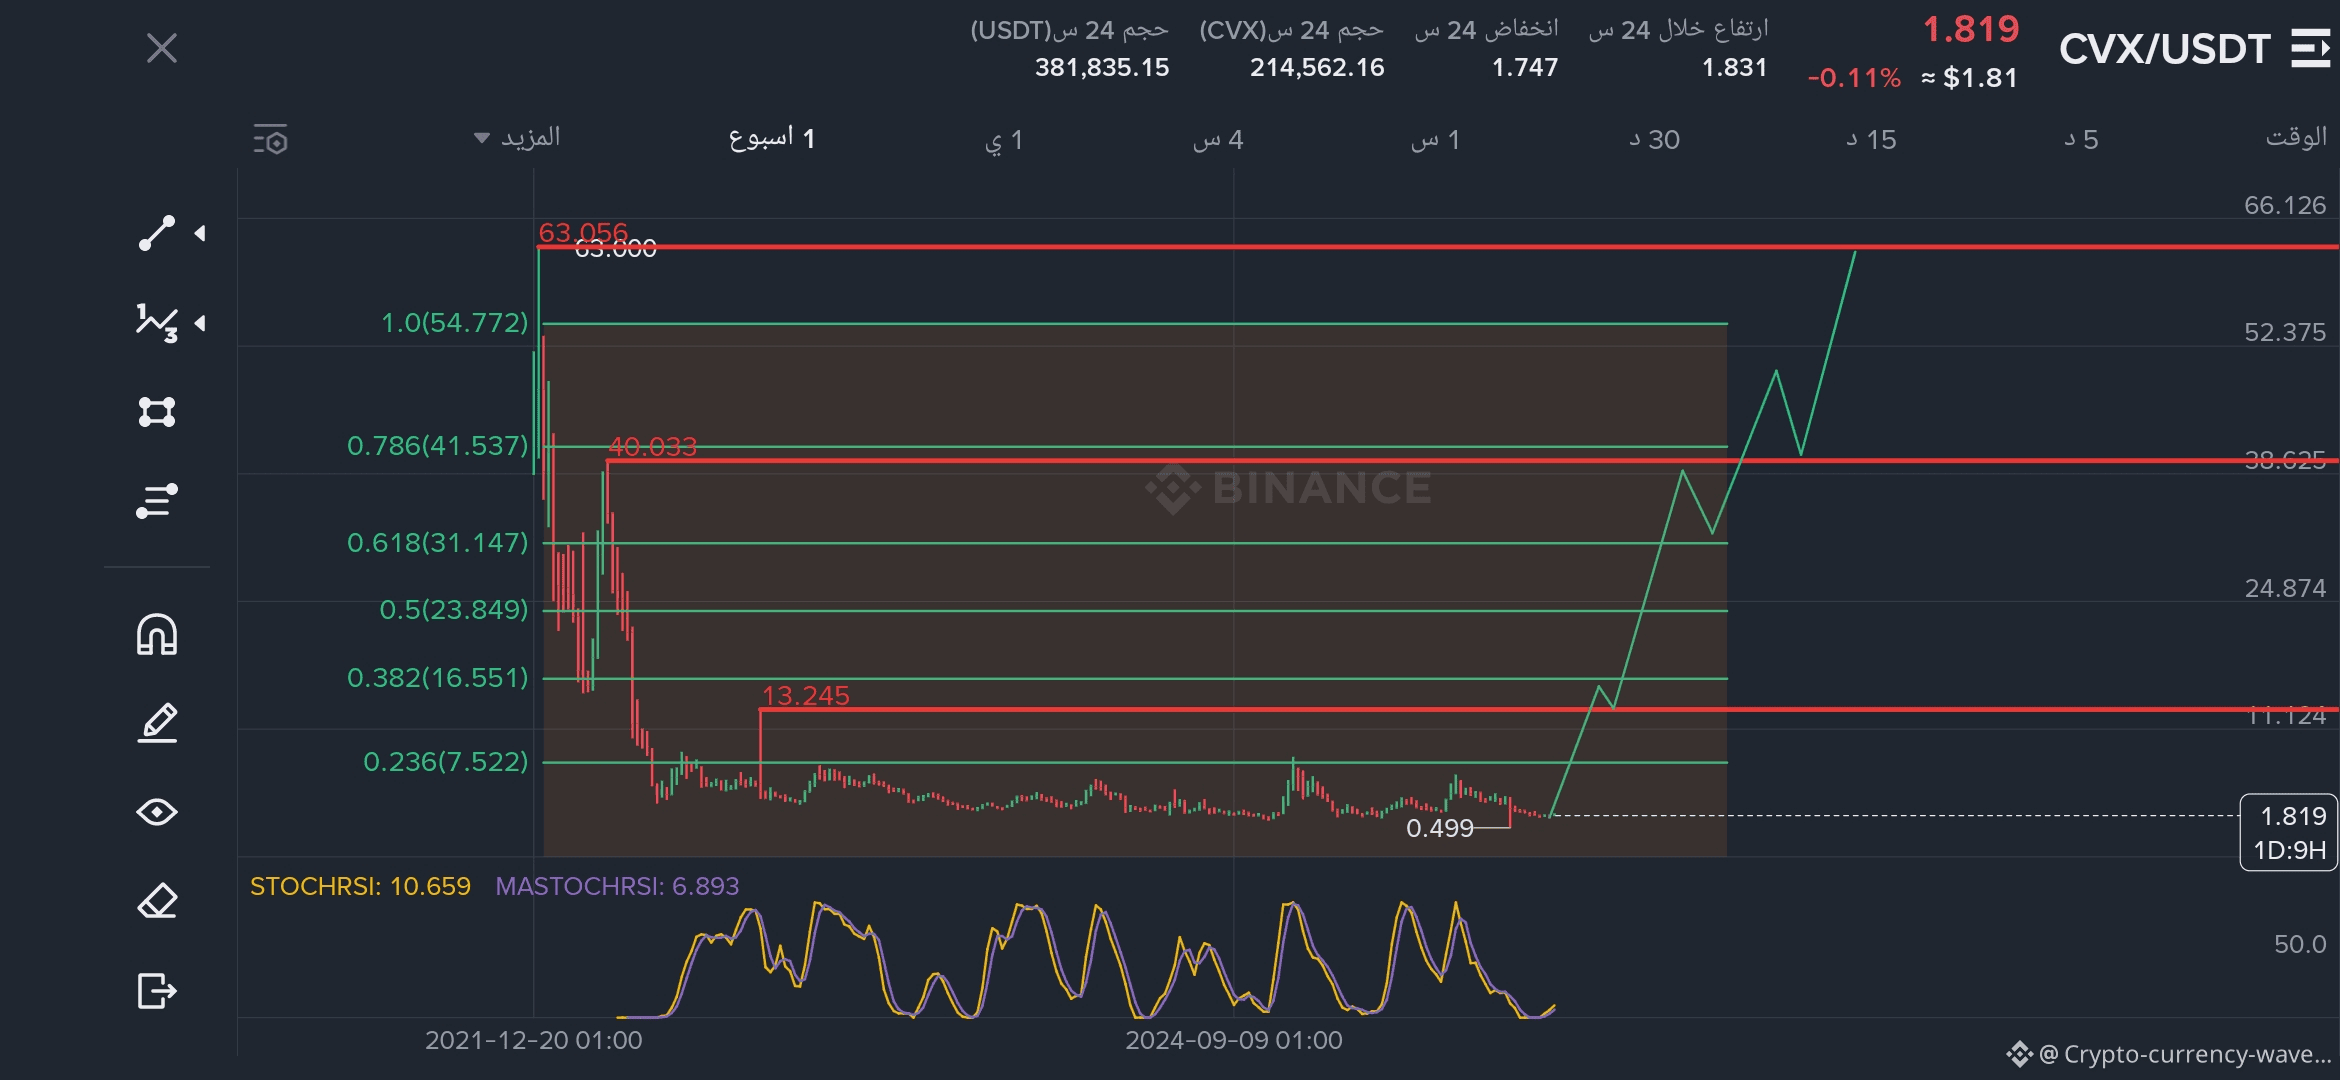This screenshot has width=2340, height=1080.
Task: Select the eraser tool
Action: (x=157, y=901)
